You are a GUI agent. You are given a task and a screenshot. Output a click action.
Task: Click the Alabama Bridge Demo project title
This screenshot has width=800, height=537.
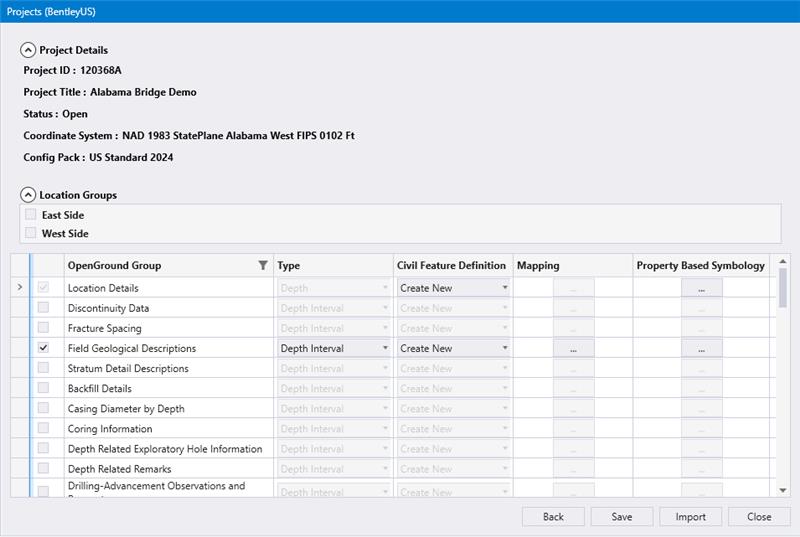(143, 92)
